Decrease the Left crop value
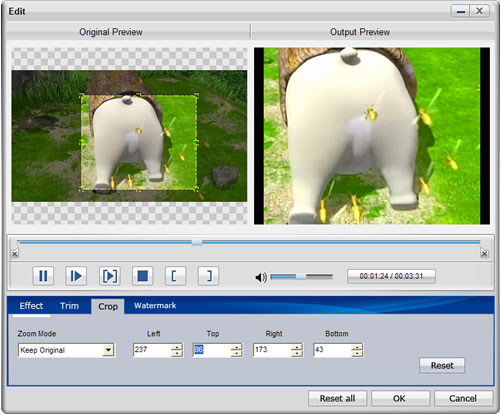This screenshot has height=414, width=500. 177,354
